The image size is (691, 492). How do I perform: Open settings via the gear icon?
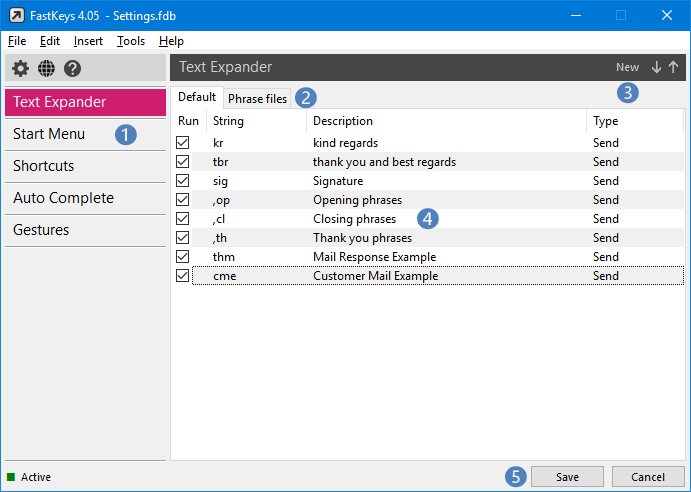(20, 68)
